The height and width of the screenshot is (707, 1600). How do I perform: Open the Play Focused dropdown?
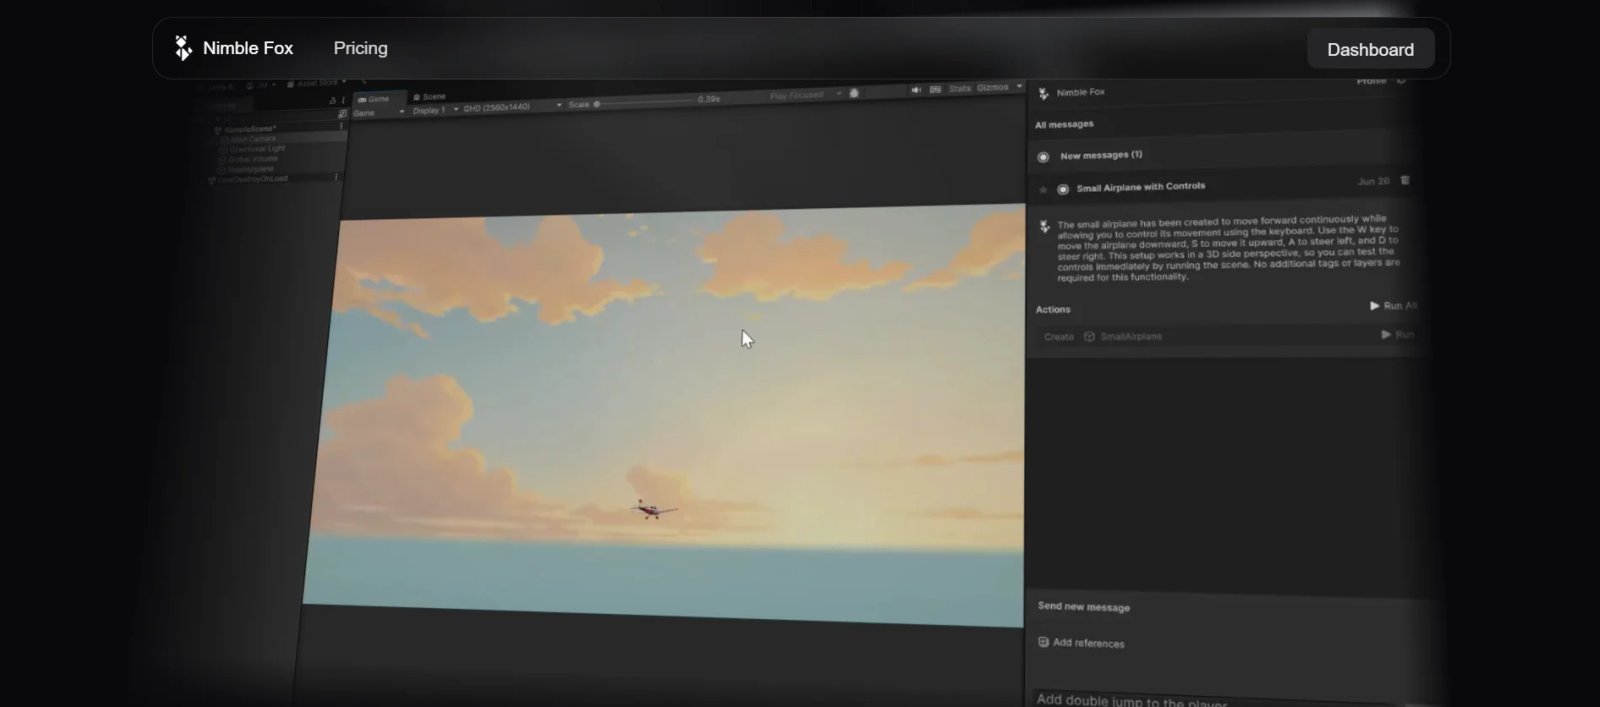point(805,96)
